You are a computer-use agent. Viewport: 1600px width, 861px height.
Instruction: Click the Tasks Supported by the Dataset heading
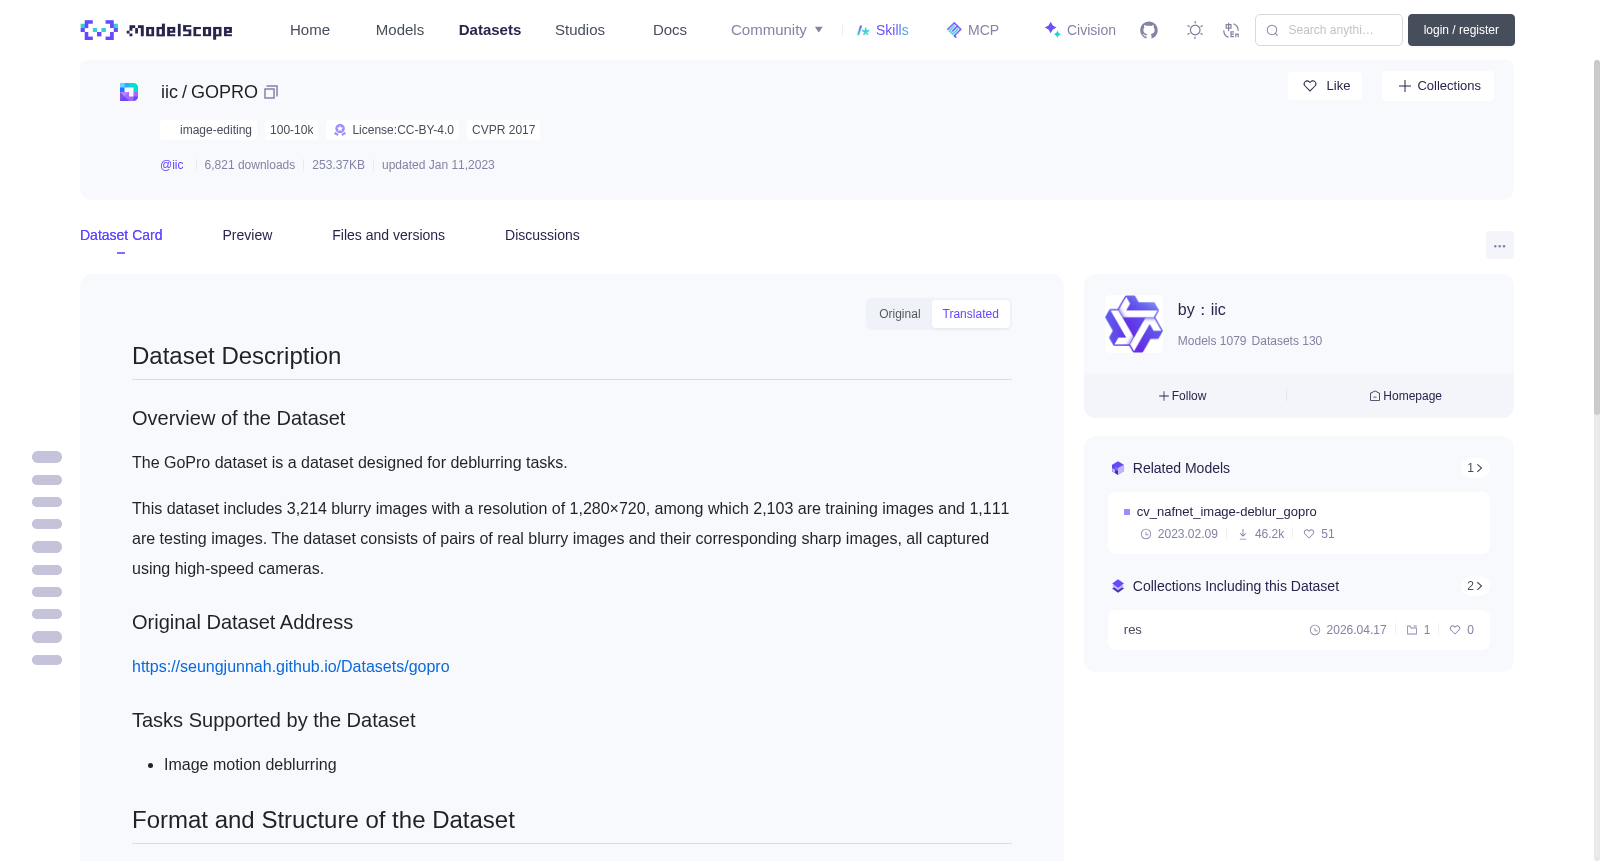point(274,720)
